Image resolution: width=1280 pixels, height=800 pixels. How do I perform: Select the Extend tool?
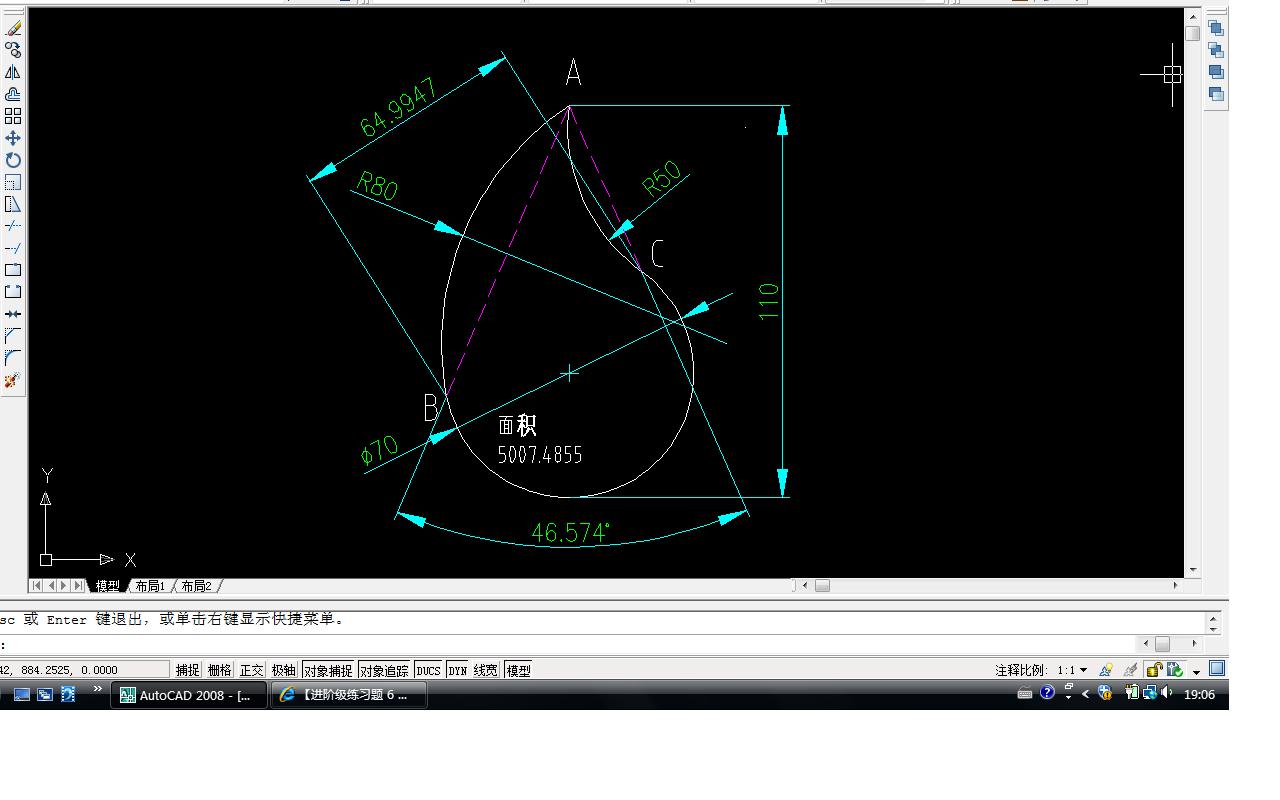13,248
